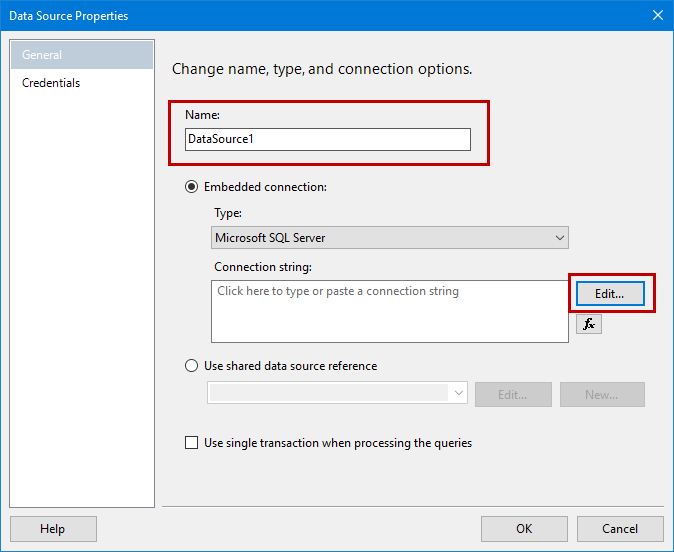Click Edit... for shared data source reference
The image size is (674, 552).
(513, 394)
